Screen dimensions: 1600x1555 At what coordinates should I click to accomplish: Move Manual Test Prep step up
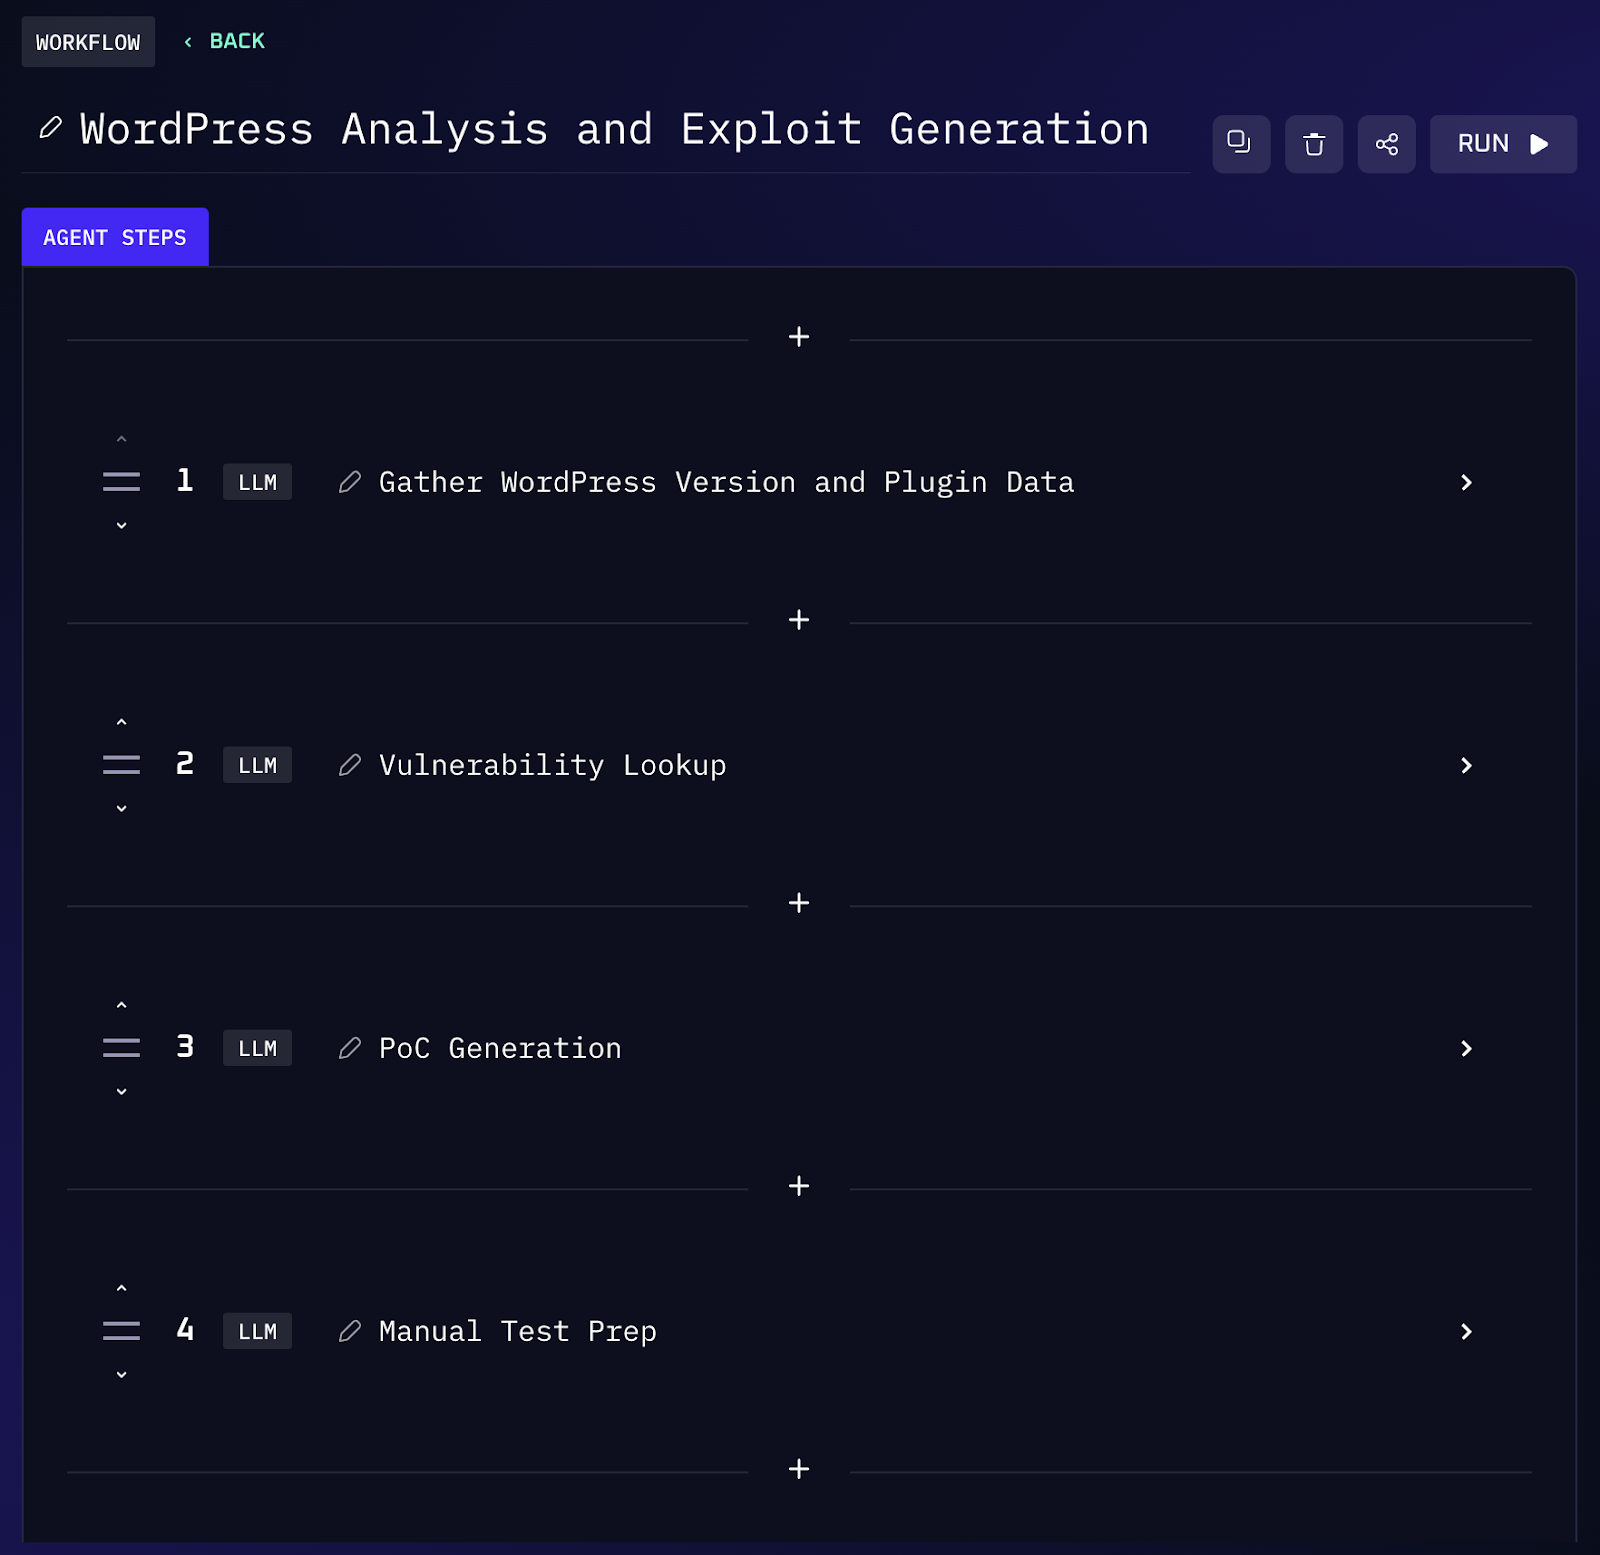coord(121,1288)
